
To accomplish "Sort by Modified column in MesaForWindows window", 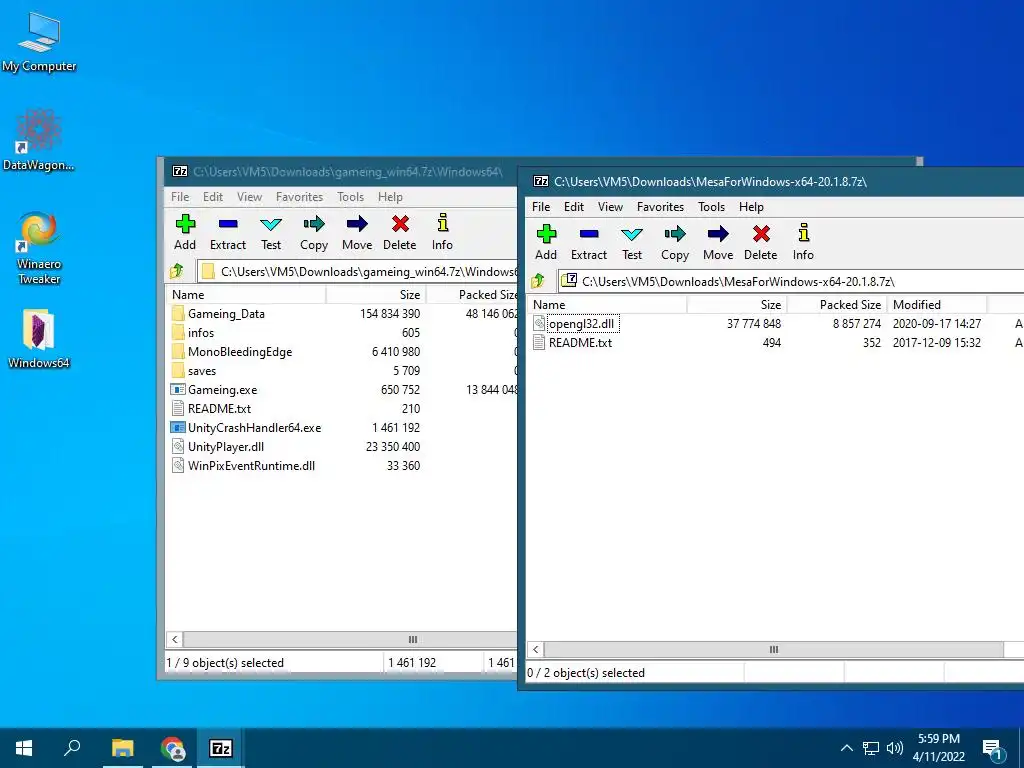I will [x=937, y=305].
